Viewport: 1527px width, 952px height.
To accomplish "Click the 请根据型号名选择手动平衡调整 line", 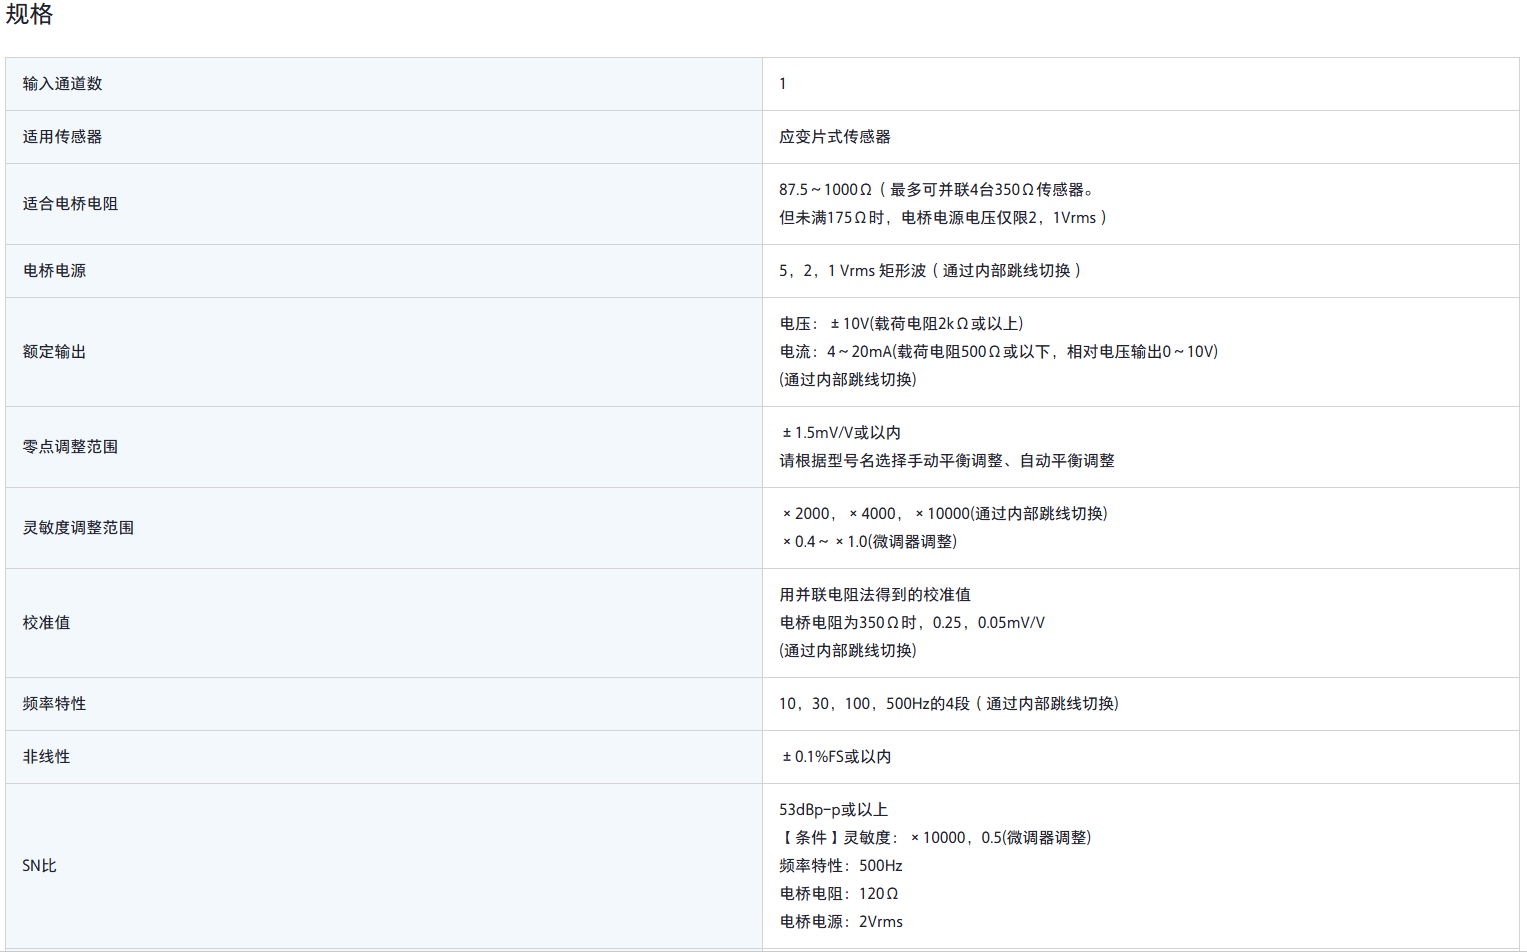I will click(x=947, y=461).
